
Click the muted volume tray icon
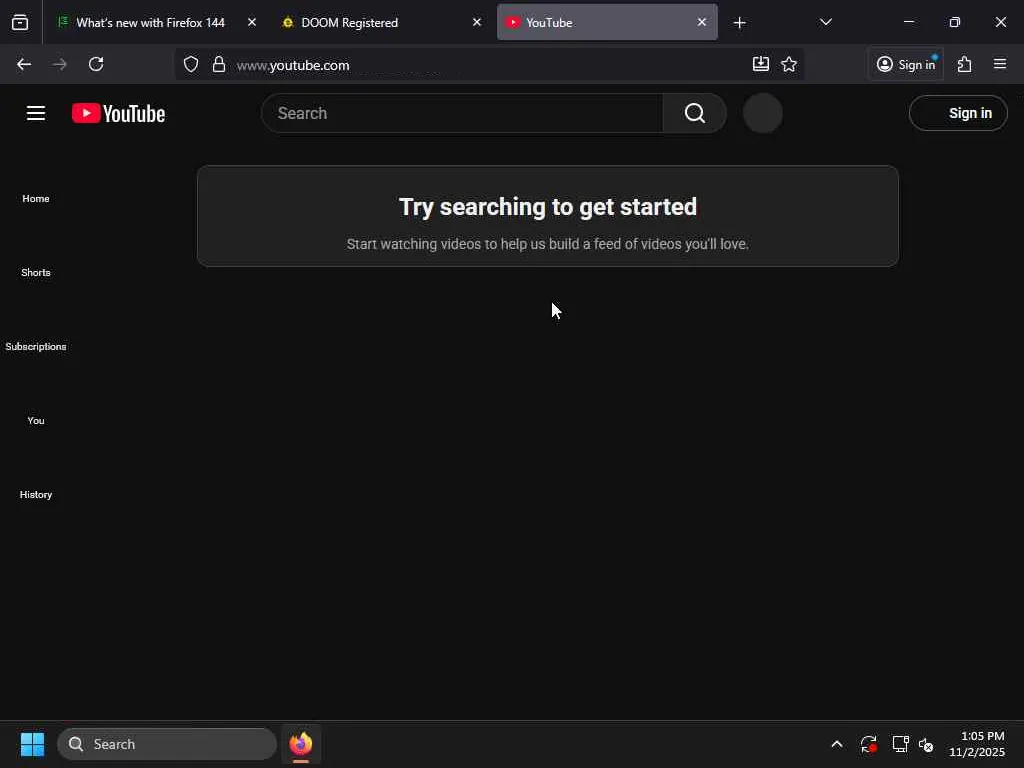pos(926,744)
